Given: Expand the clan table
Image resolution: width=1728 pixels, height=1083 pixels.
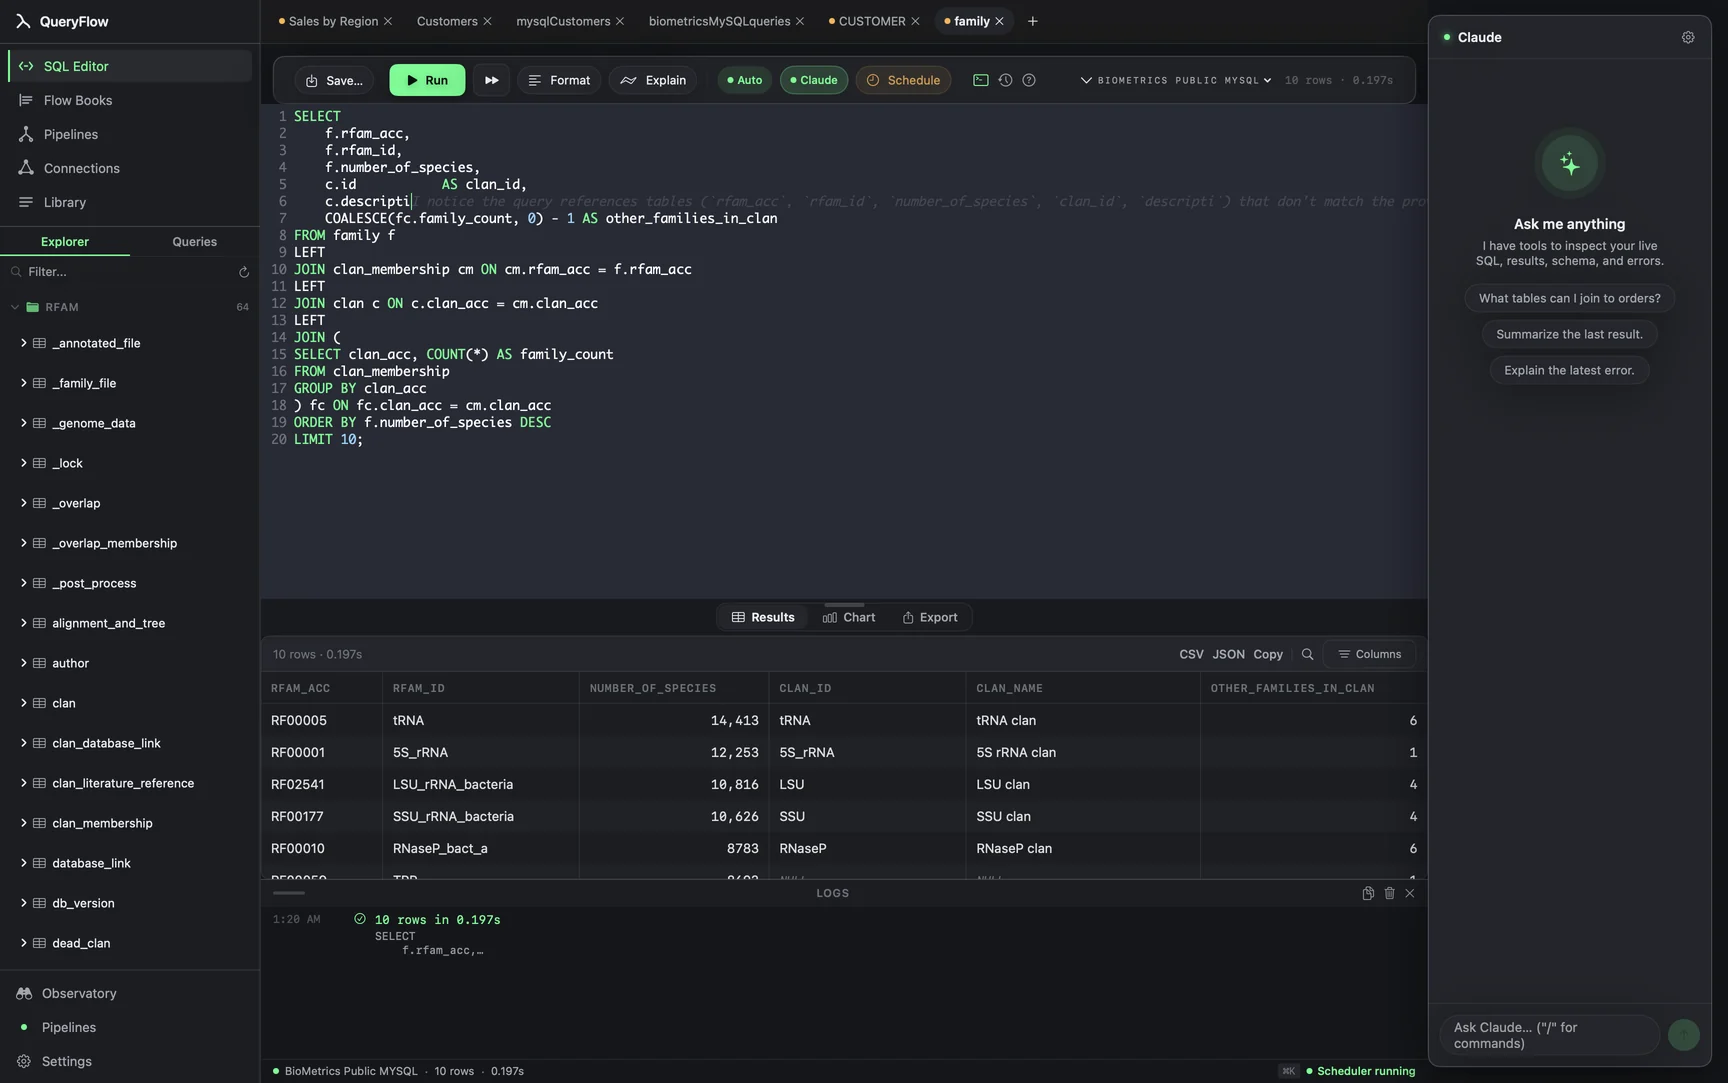Looking at the screenshot, I should (x=23, y=703).
